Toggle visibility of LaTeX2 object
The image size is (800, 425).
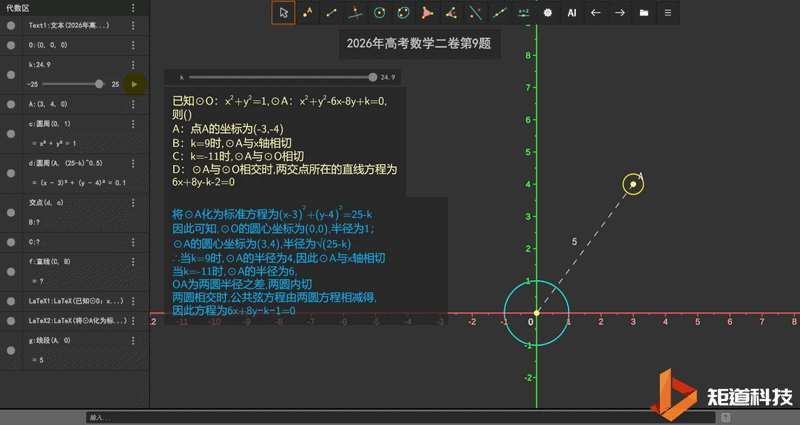(11, 320)
